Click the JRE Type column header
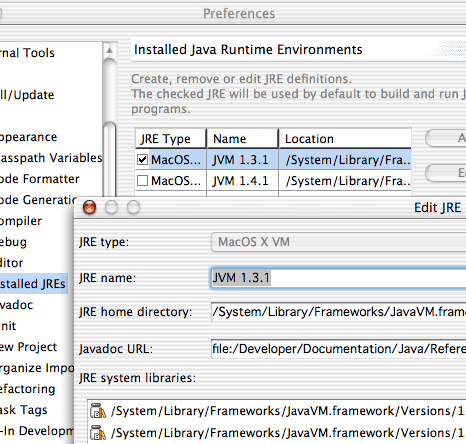 (171, 139)
